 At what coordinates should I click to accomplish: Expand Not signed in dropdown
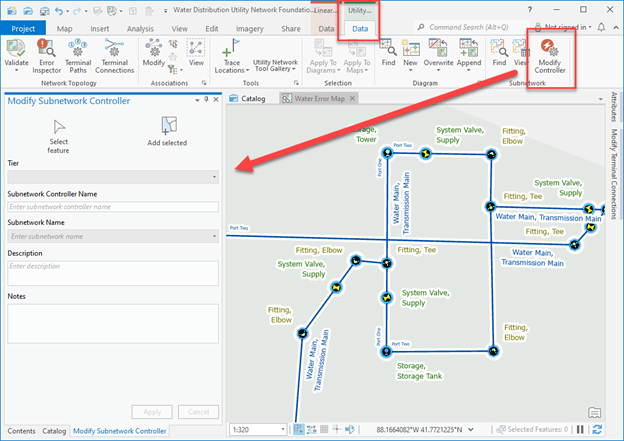(590, 27)
